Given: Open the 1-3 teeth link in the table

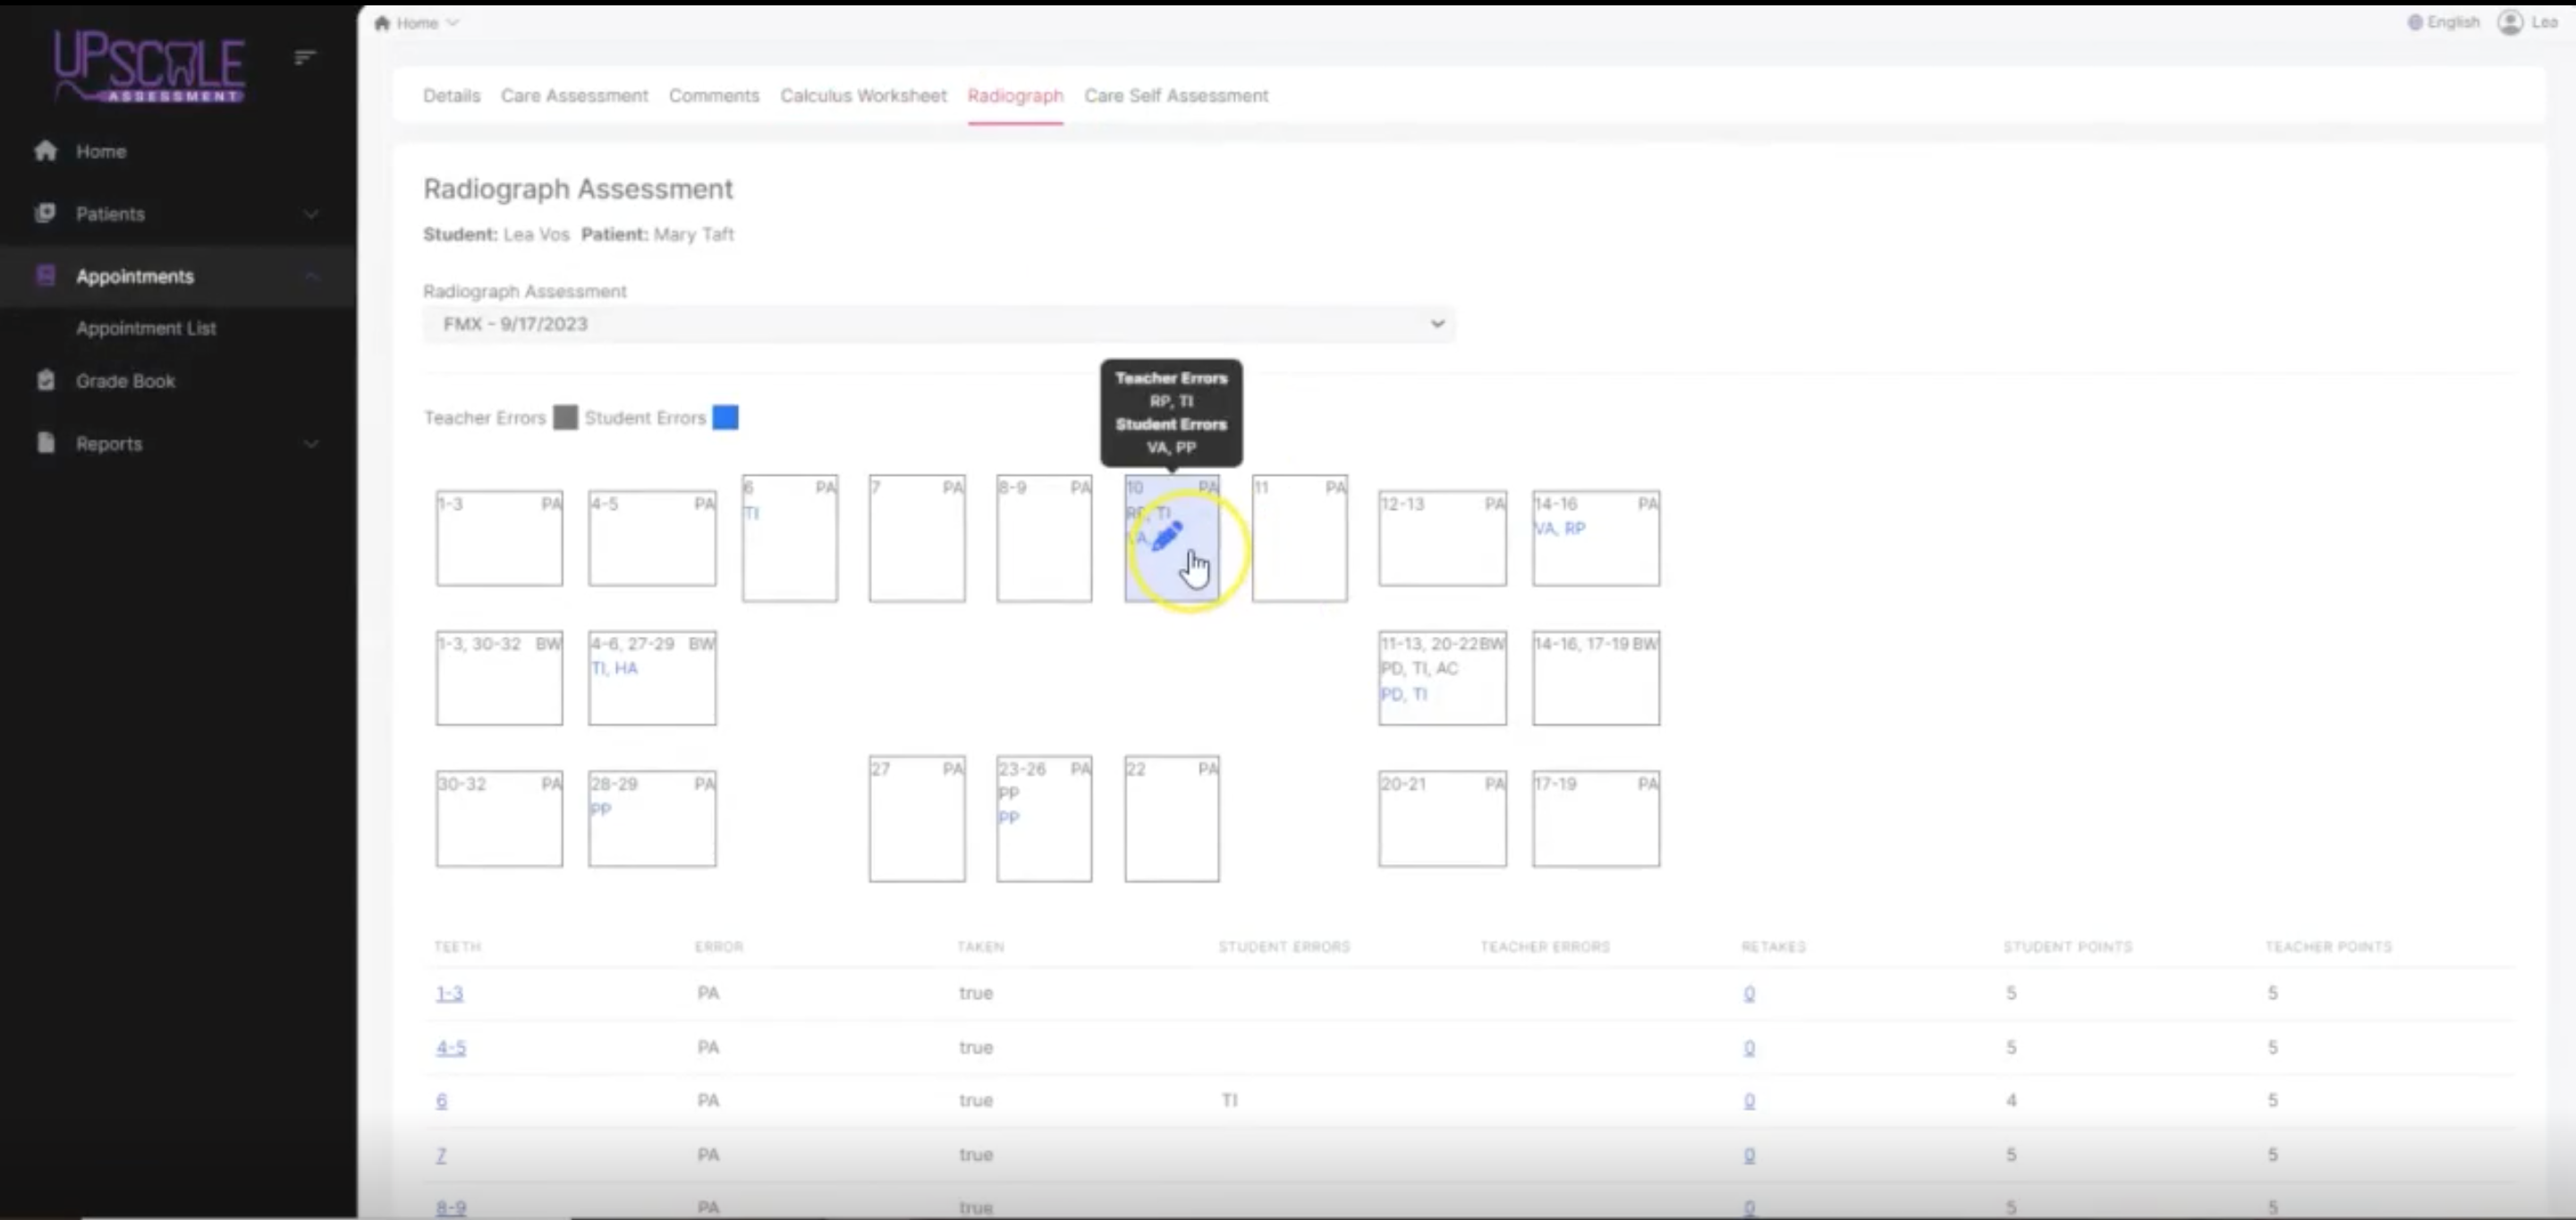Looking at the screenshot, I should [449, 993].
